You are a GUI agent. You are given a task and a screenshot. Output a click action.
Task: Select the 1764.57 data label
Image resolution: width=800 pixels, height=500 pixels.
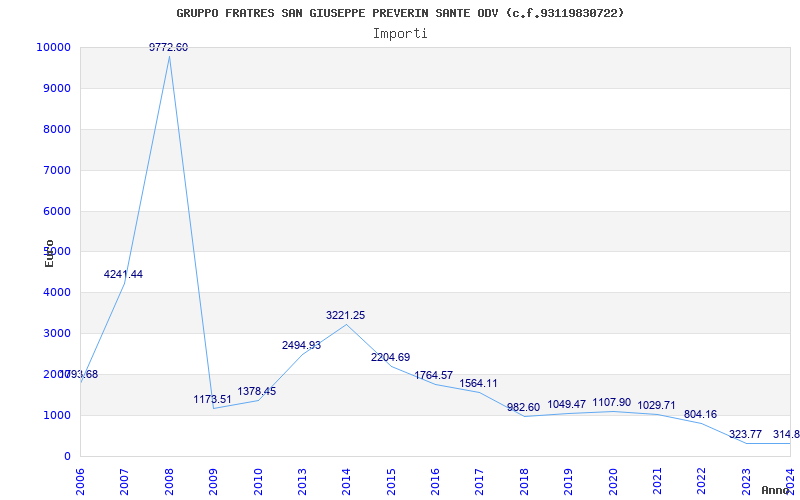(434, 376)
